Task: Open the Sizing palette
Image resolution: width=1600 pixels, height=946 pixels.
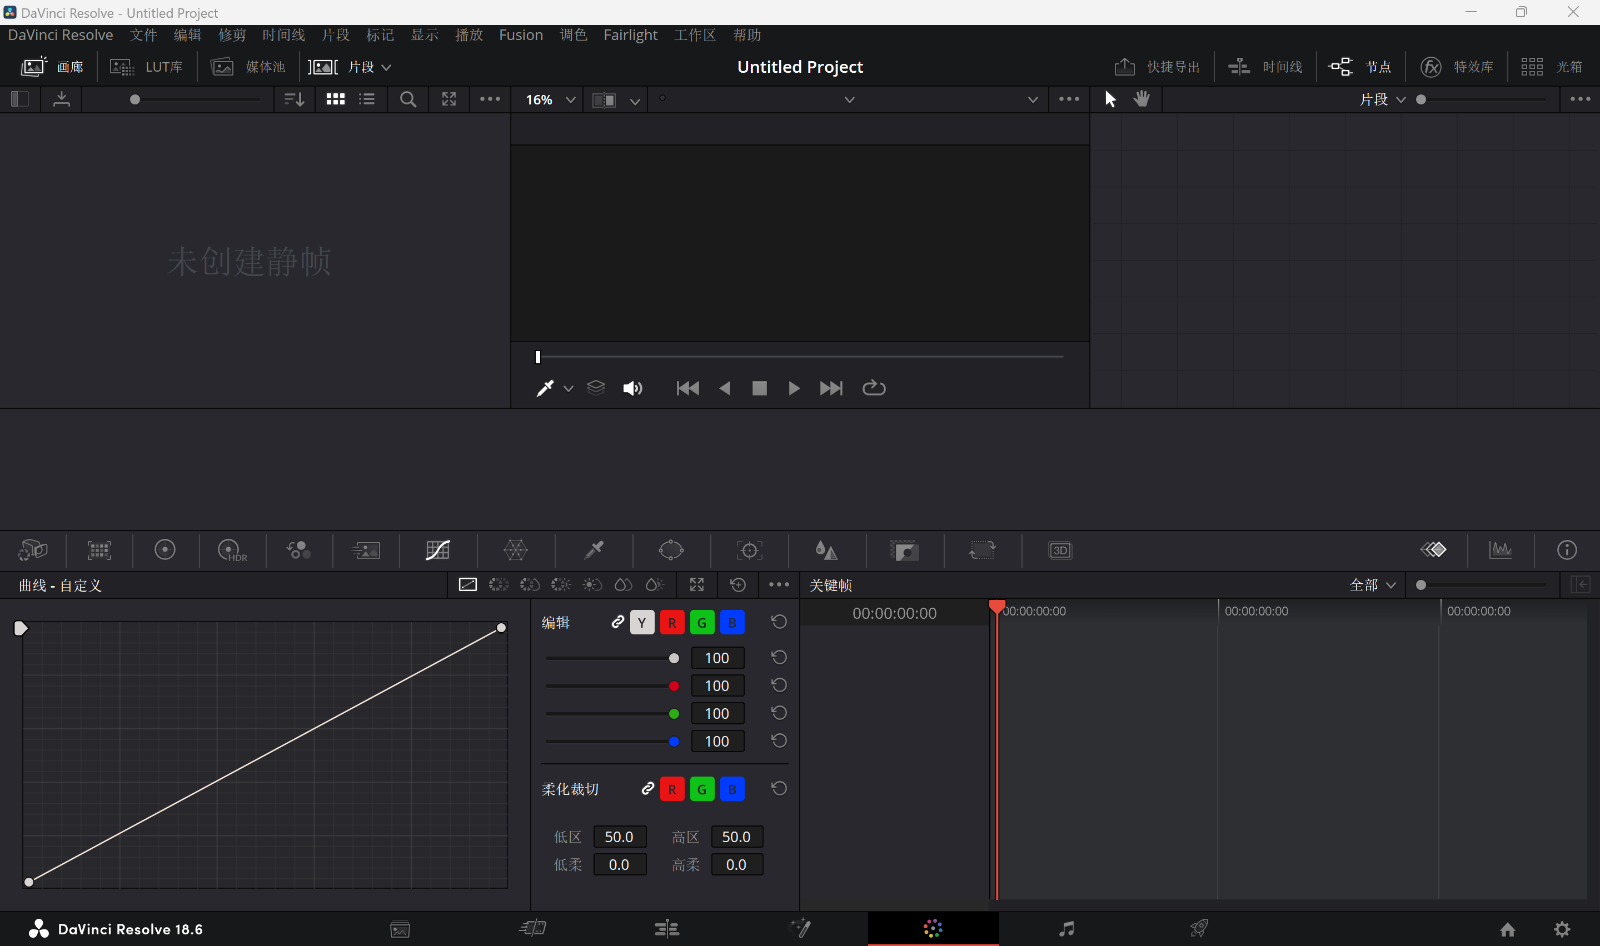Action: (x=982, y=550)
